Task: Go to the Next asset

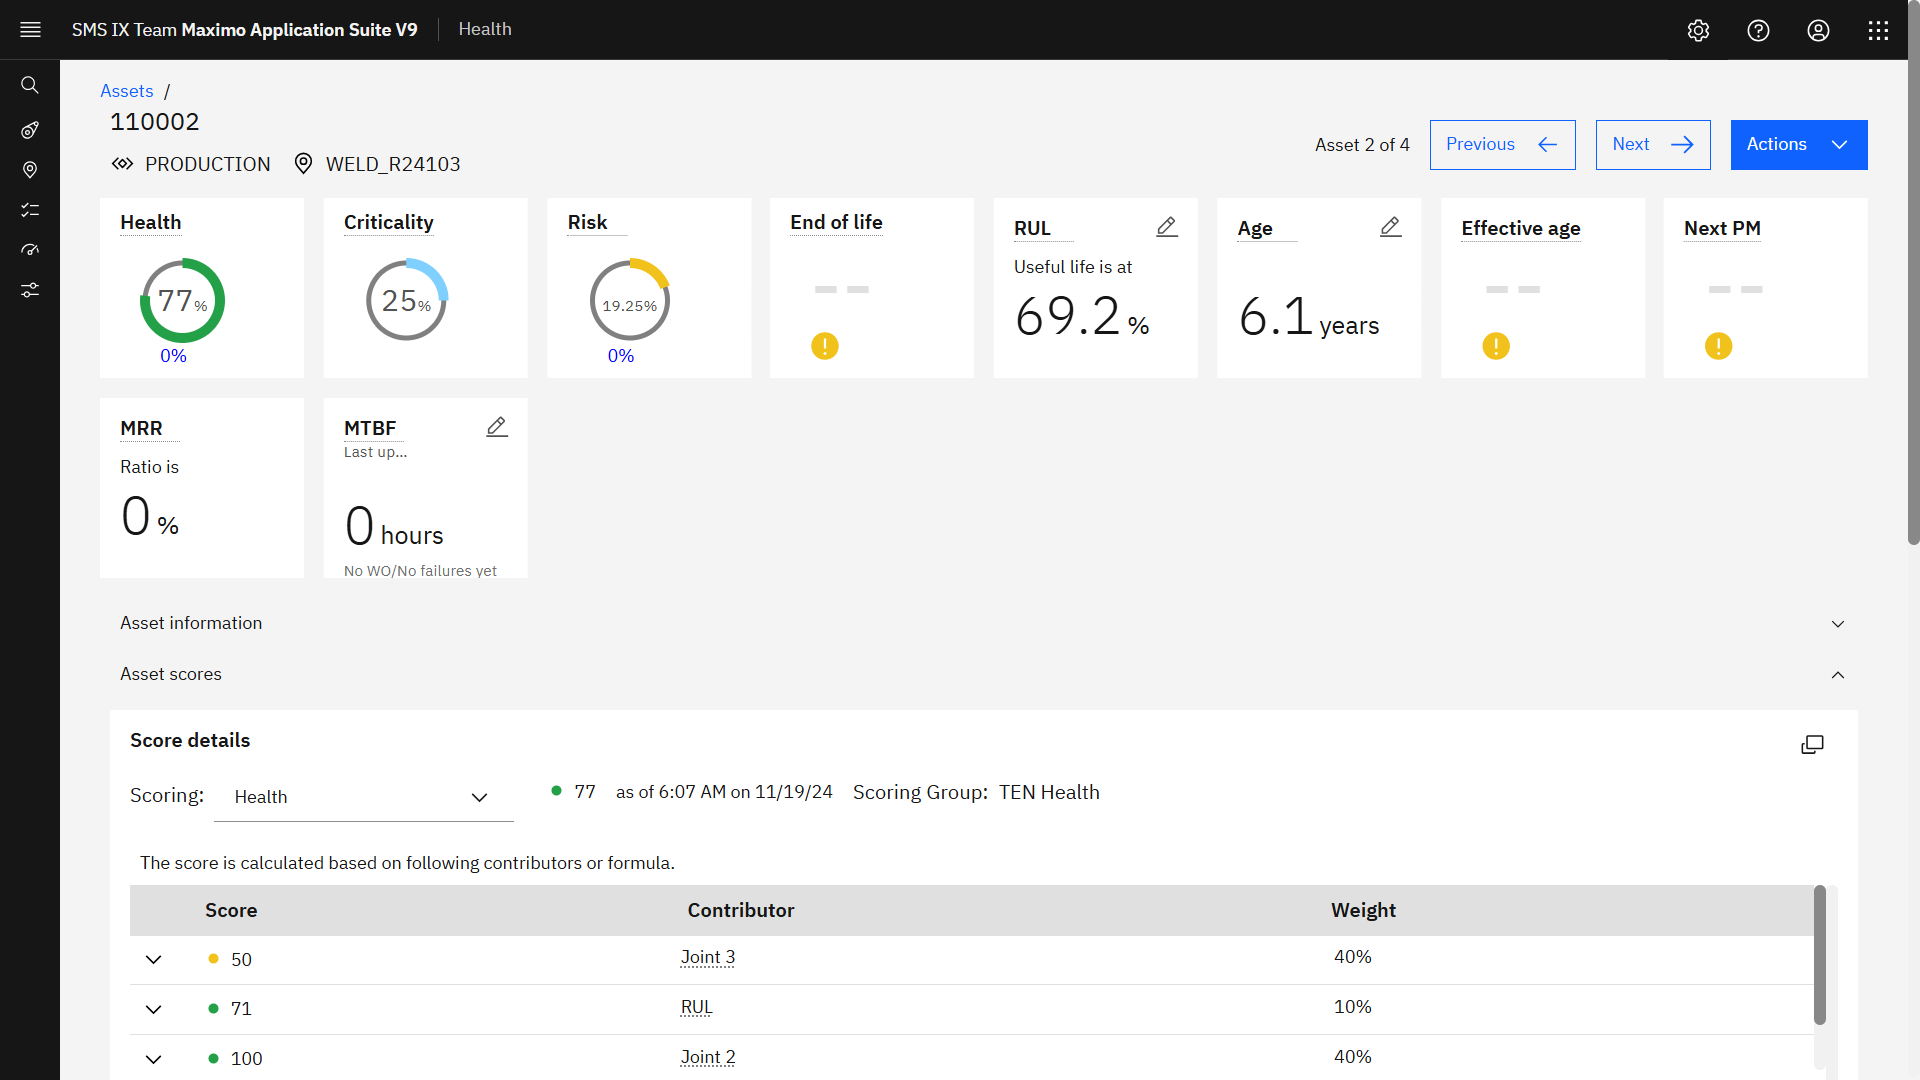Action: point(1652,145)
